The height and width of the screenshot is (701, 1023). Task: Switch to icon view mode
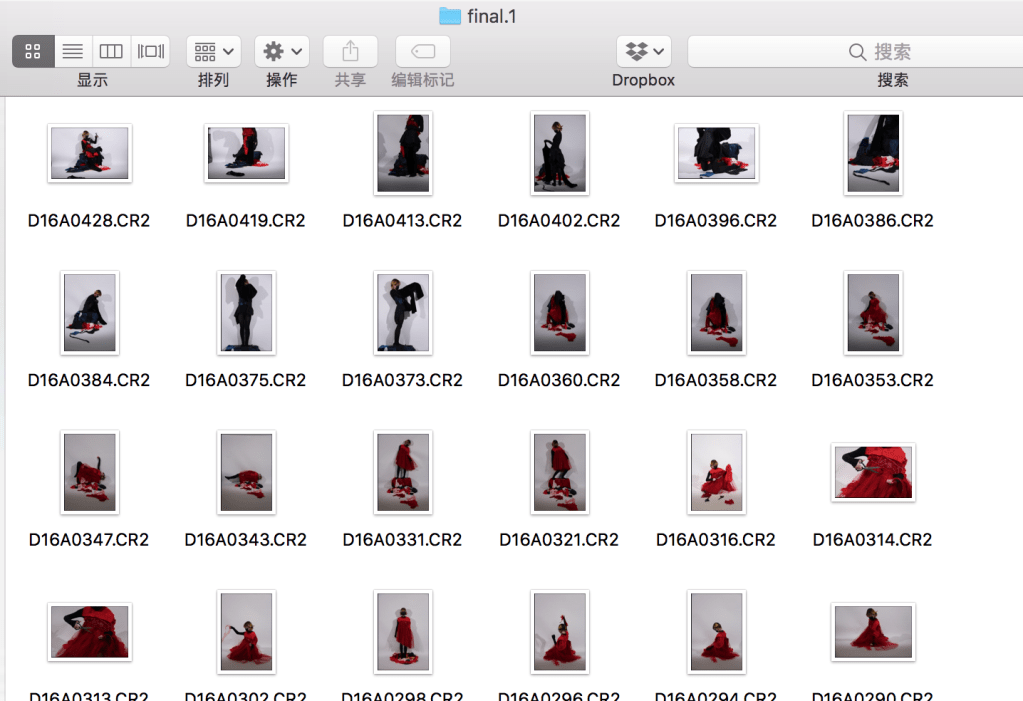pyautogui.click(x=33, y=51)
